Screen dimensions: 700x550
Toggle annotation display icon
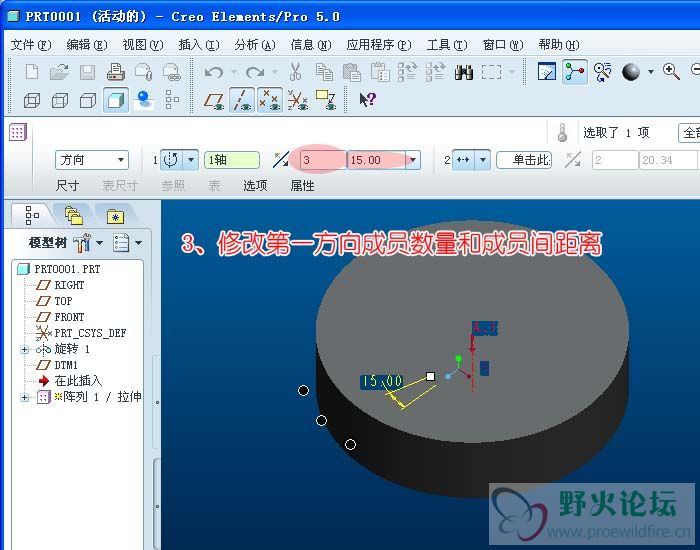pos(325,100)
